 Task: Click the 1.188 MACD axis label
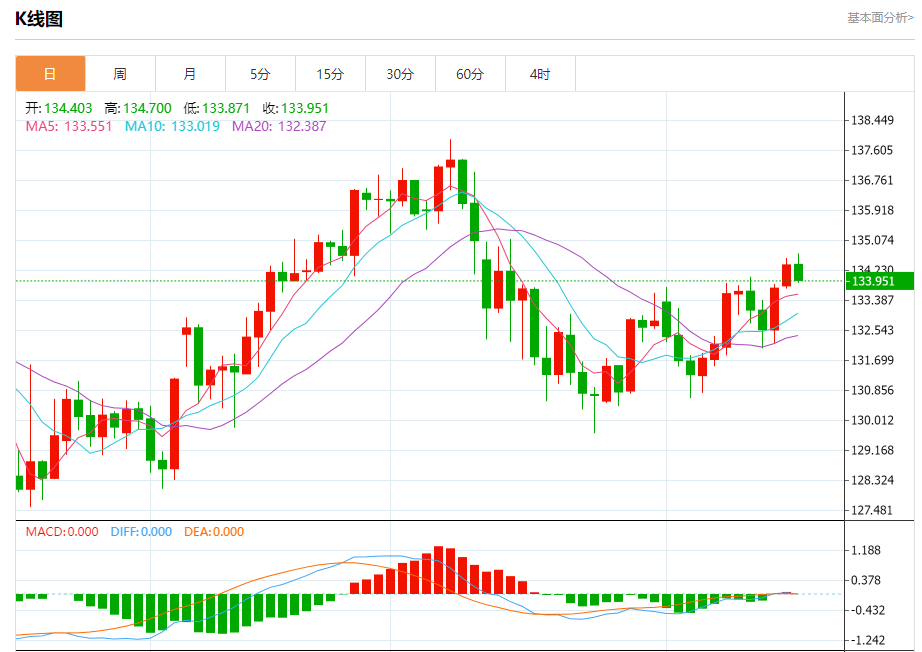tap(866, 550)
